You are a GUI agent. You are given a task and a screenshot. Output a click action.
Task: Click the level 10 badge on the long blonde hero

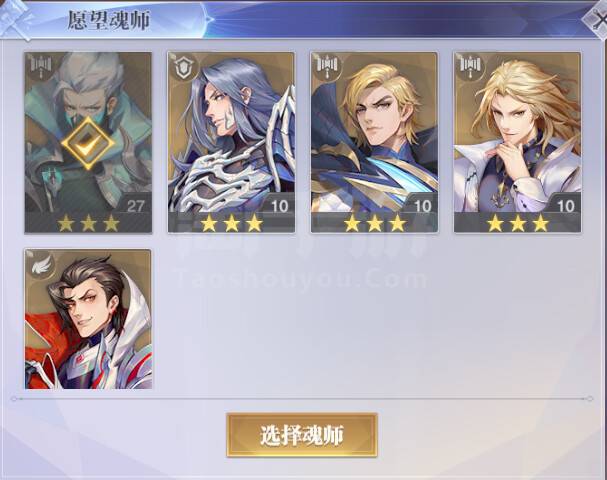tap(565, 206)
